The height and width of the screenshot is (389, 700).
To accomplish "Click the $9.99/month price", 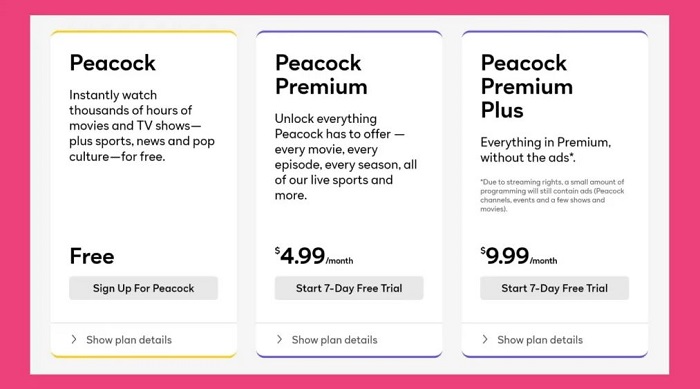I will 519,256.
